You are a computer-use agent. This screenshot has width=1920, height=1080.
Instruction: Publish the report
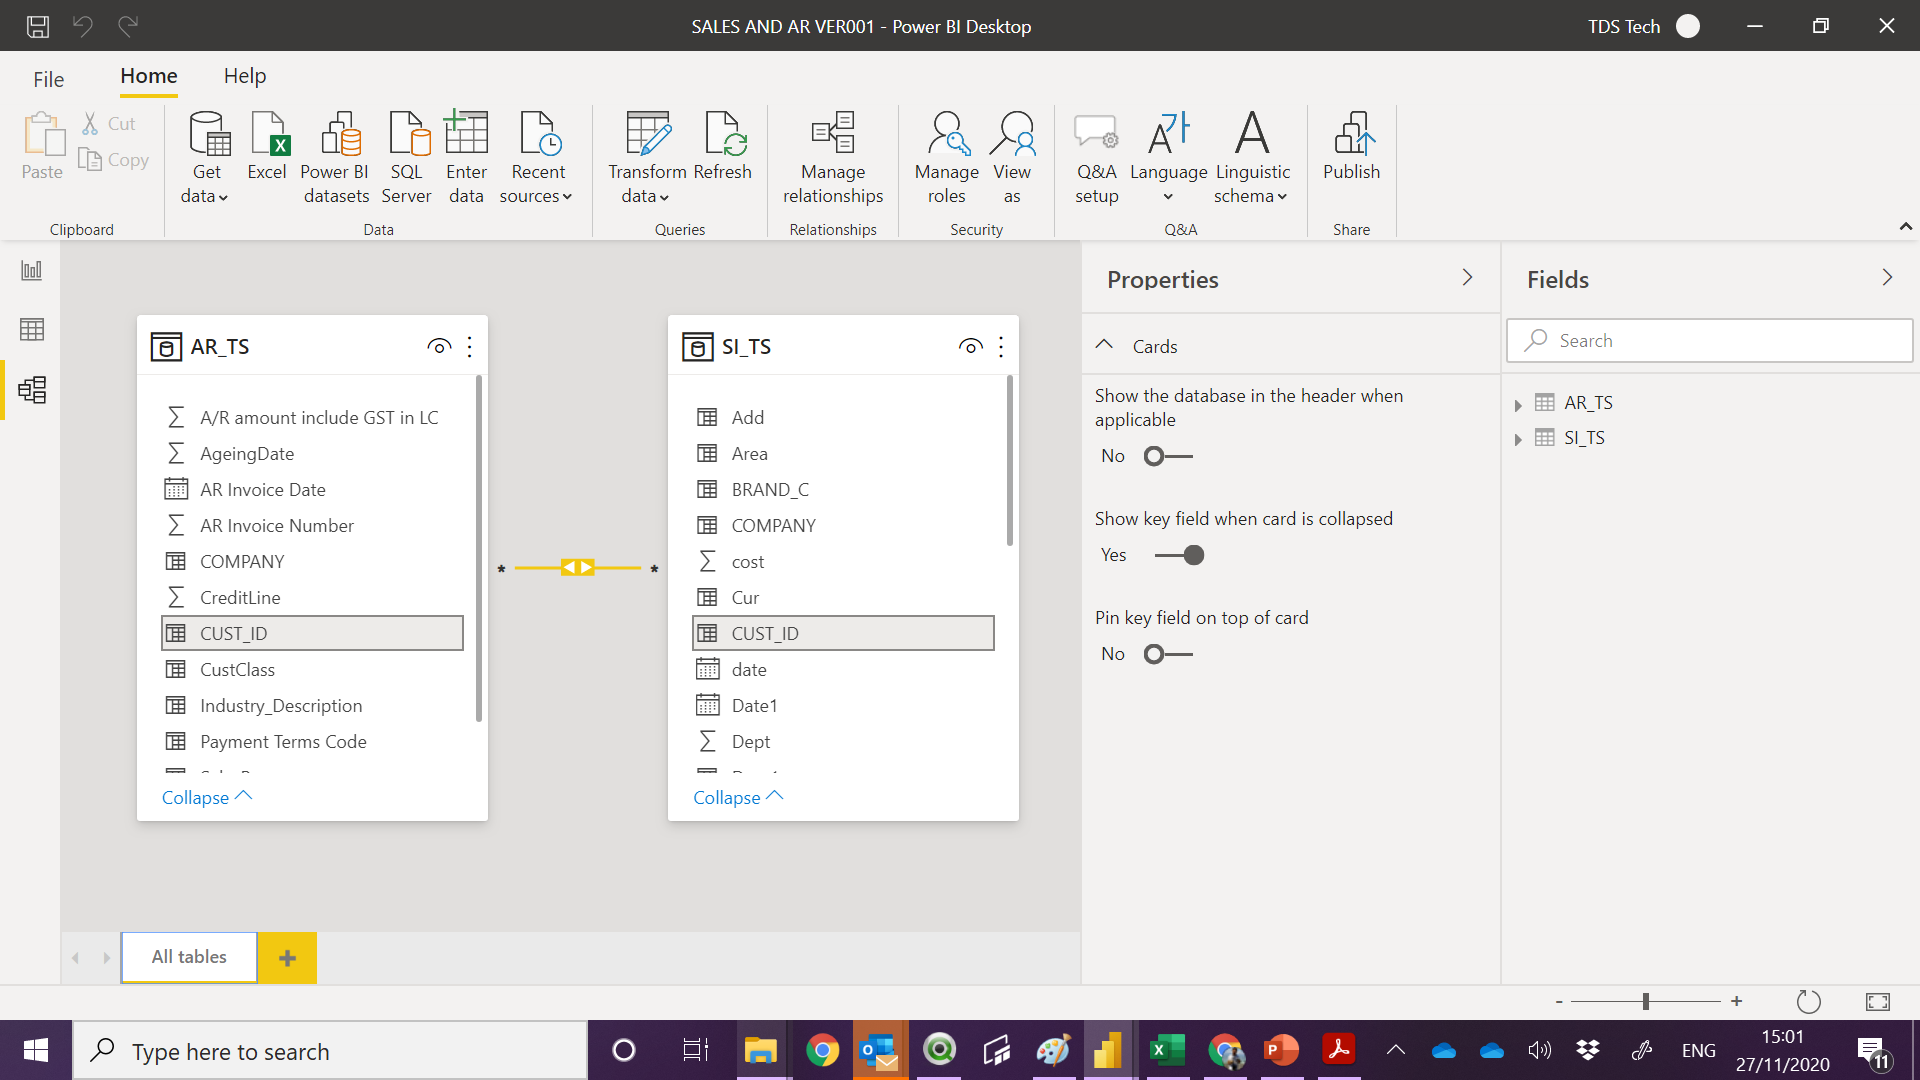[1351, 147]
